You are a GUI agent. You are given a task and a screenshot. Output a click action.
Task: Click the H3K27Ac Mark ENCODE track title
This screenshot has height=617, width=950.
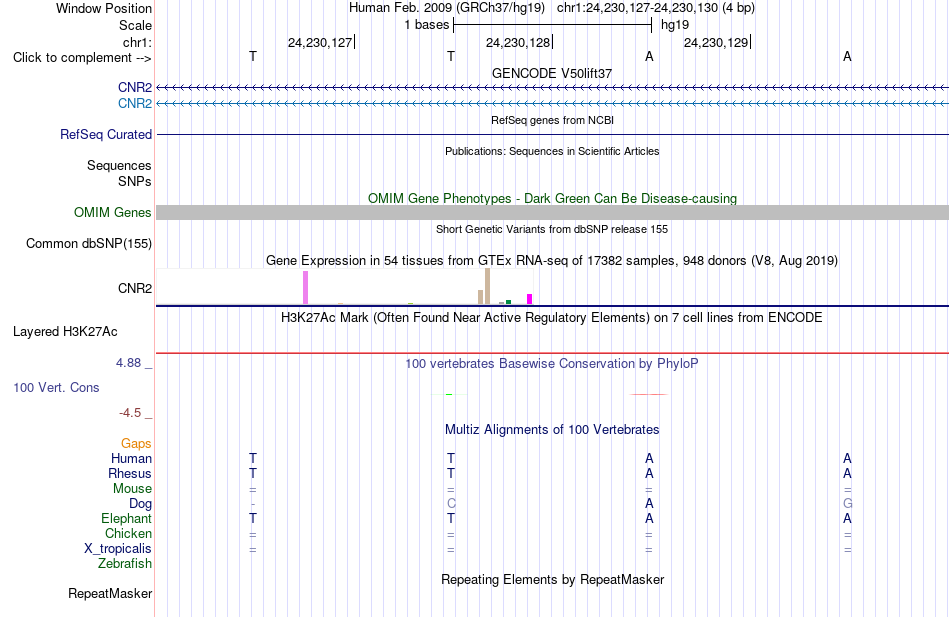pyautogui.click(x=552, y=318)
